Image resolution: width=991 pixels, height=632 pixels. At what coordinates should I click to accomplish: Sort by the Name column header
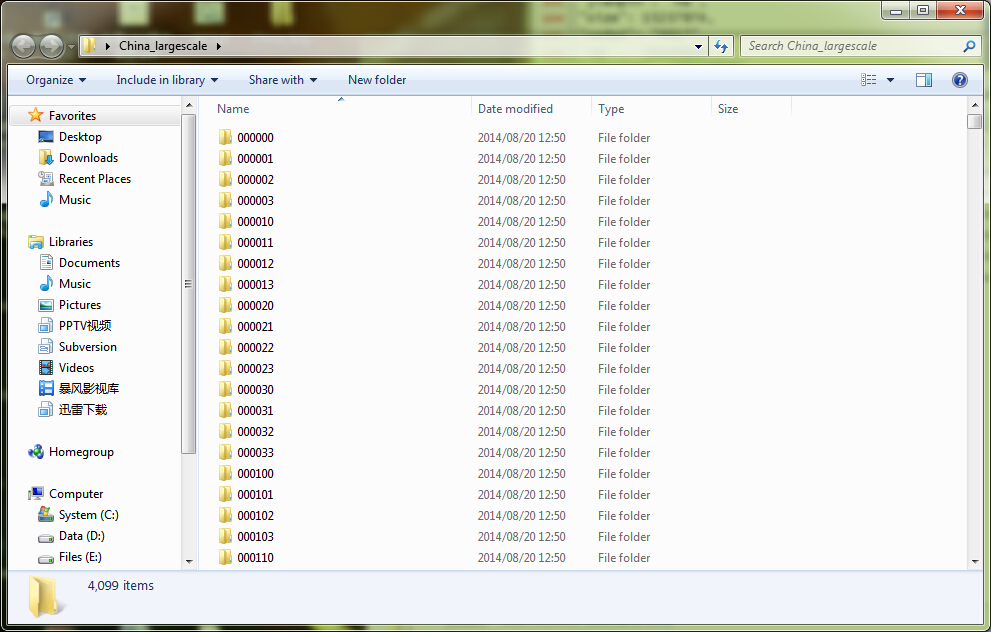coord(341,109)
